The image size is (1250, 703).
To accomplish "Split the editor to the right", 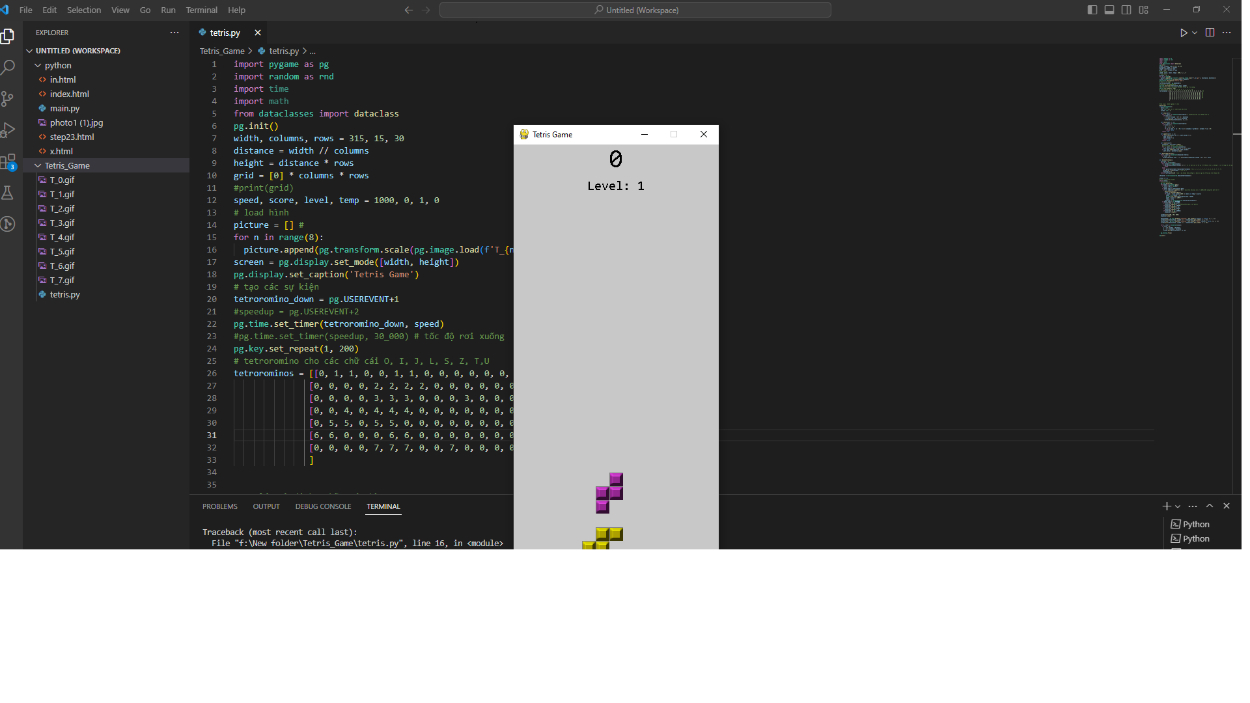I will click(1209, 33).
